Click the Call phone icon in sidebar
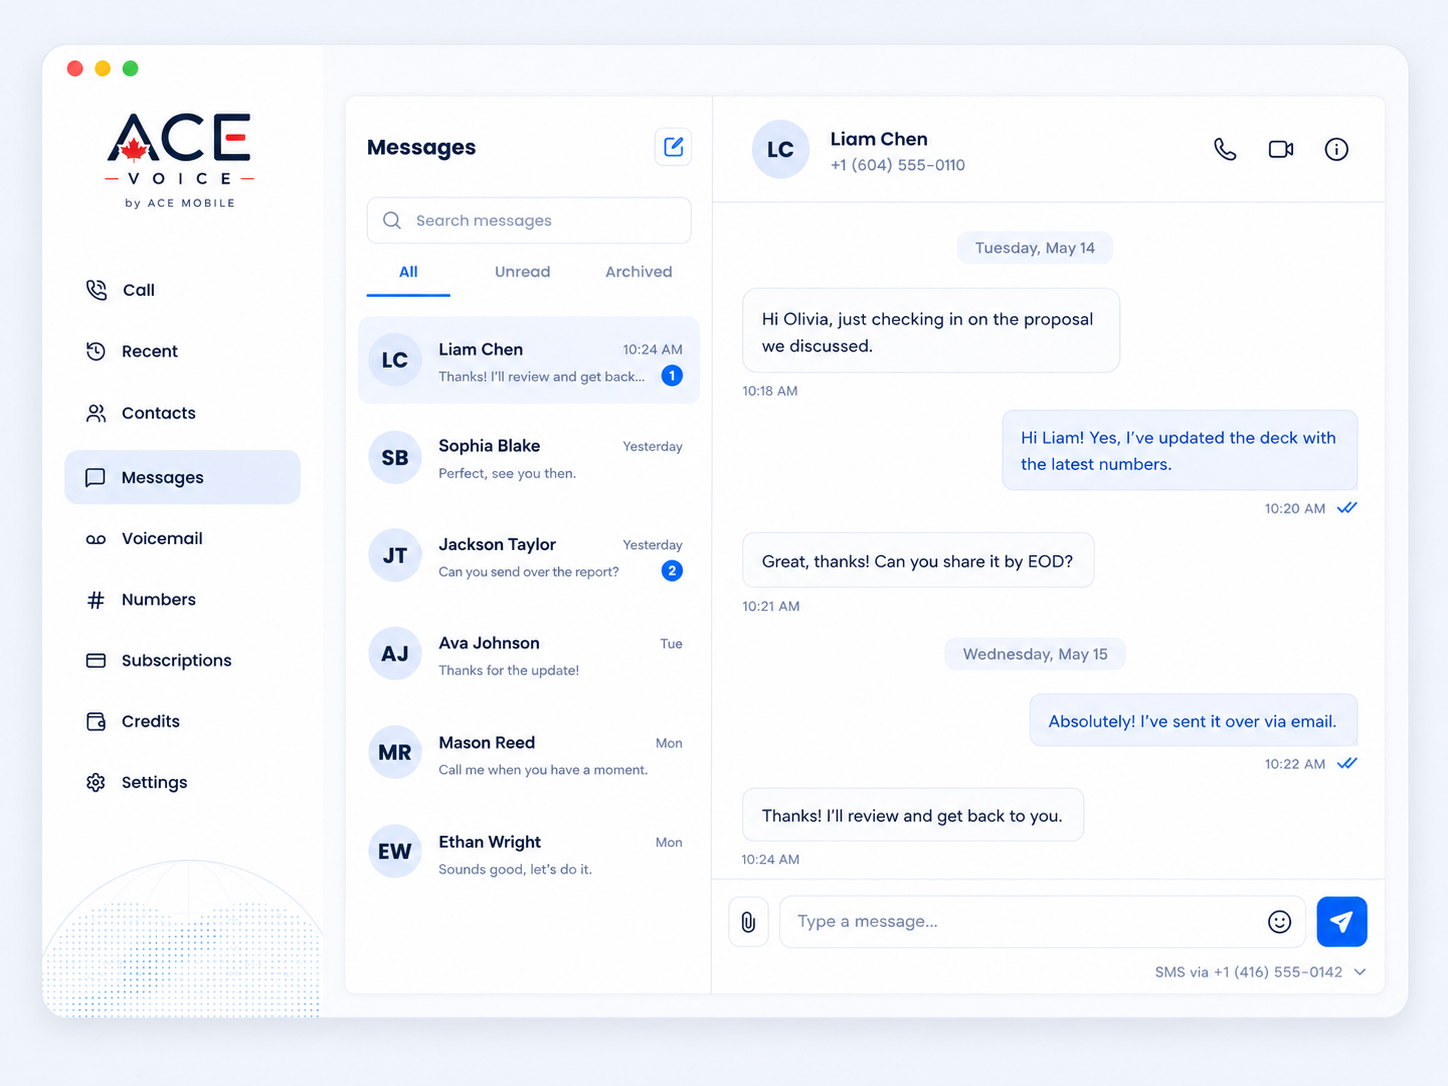The image size is (1448, 1086). pyautogui.click(x=96, y=290)
